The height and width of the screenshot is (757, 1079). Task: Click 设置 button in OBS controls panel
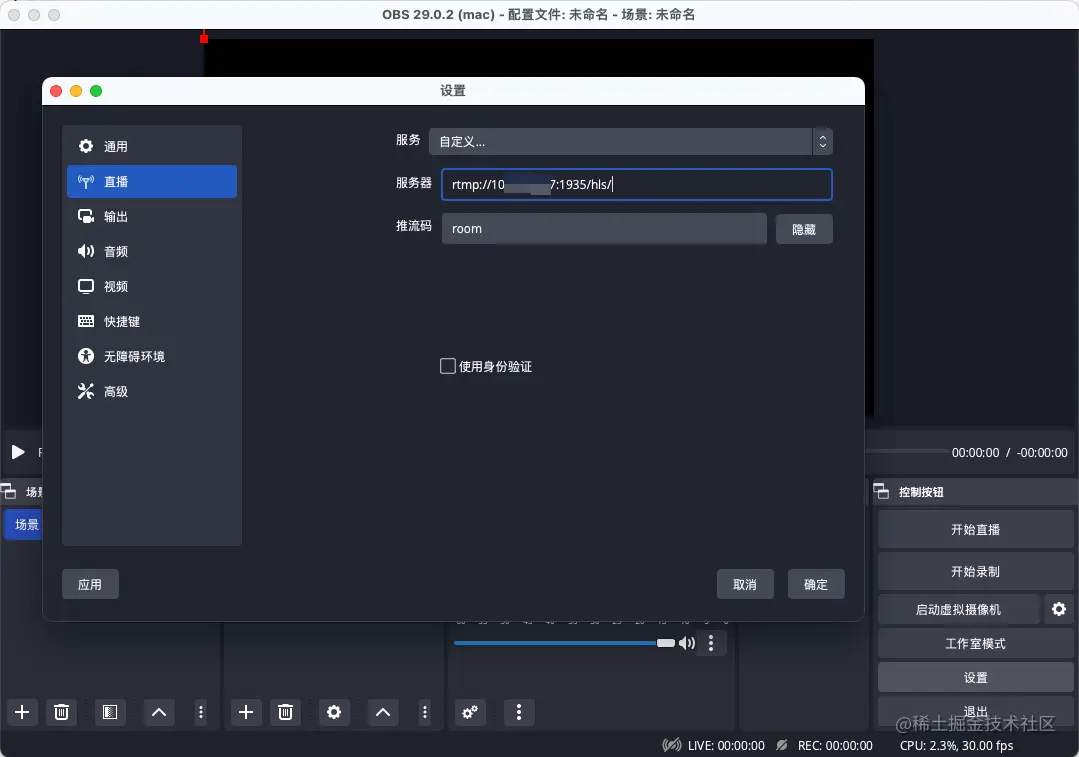pos(975,677)
